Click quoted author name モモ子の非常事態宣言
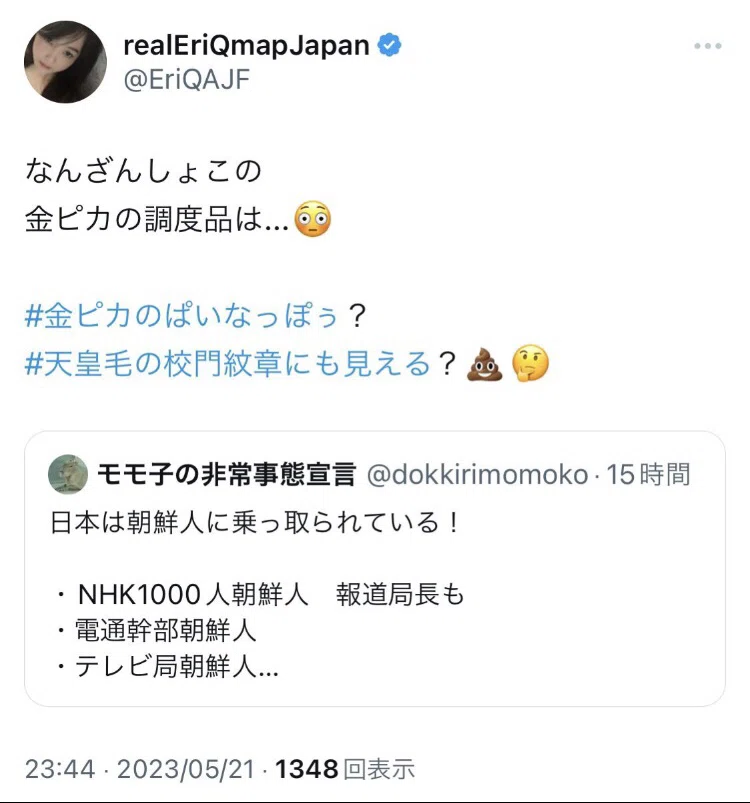Screen dimensions: 750x803 coord(226,474)
